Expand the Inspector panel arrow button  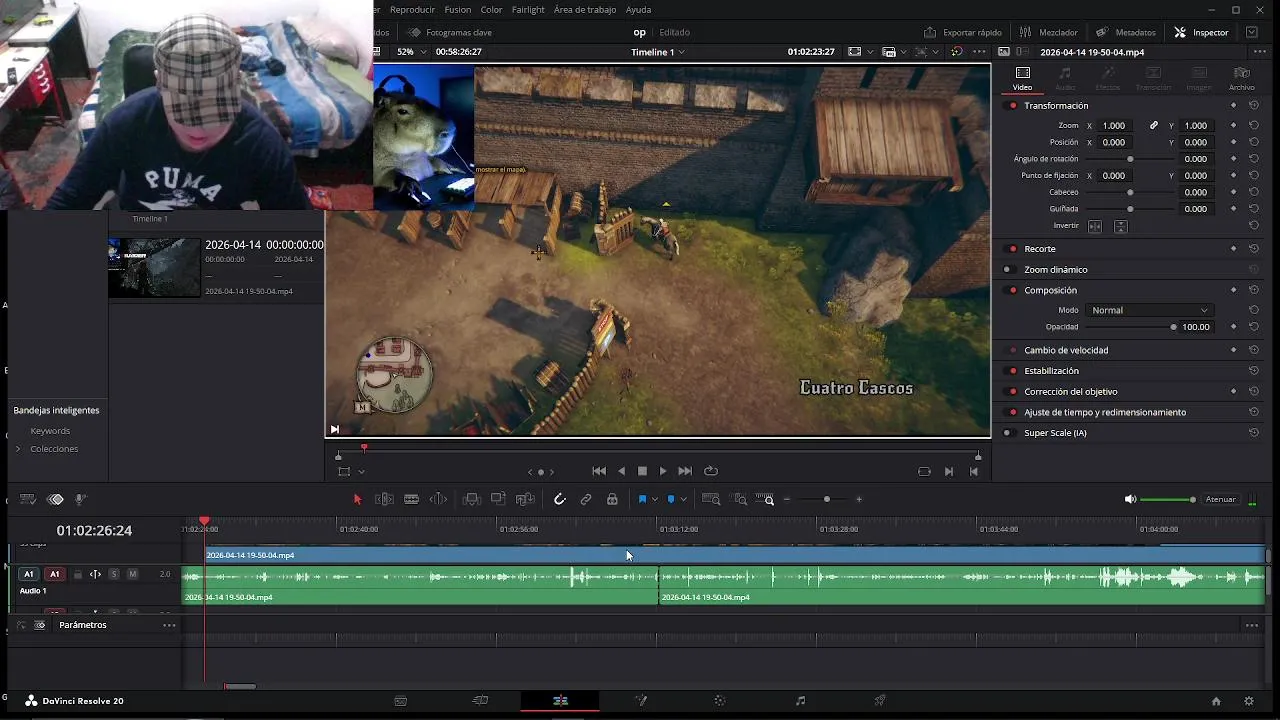click(1252, 32)
